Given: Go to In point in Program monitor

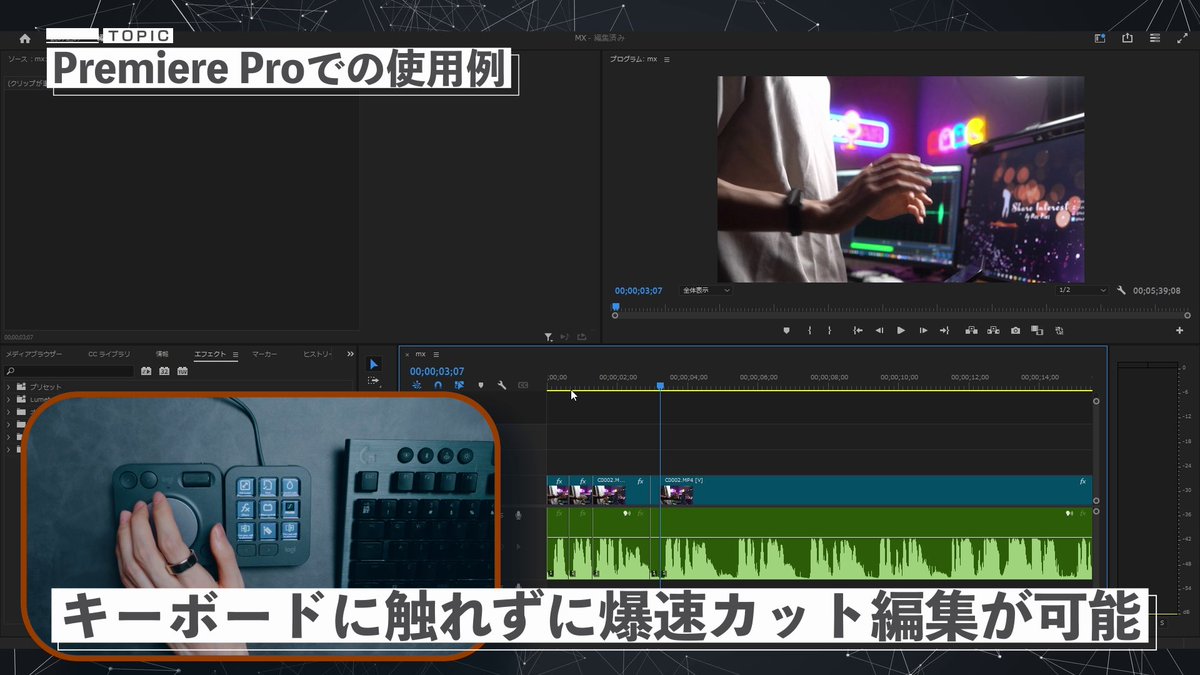Looking at the screenshot, I should 858,330.
